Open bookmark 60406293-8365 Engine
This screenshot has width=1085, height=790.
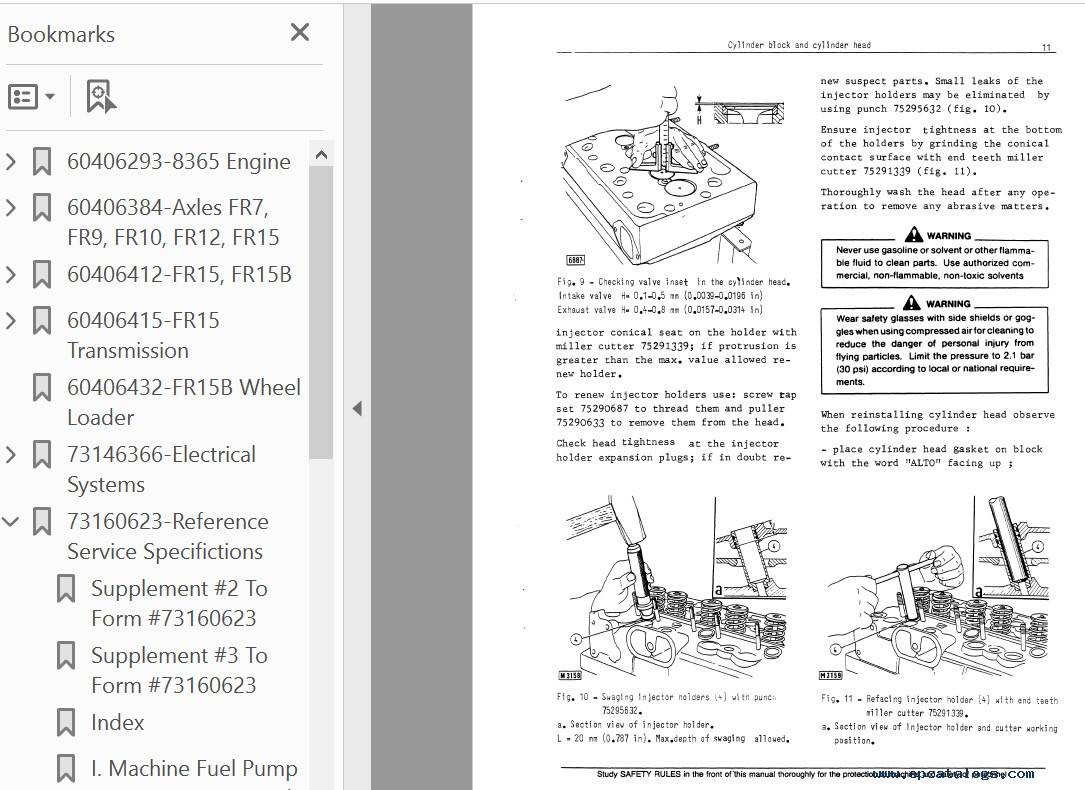pyautogui.click(x=179, y=162)
